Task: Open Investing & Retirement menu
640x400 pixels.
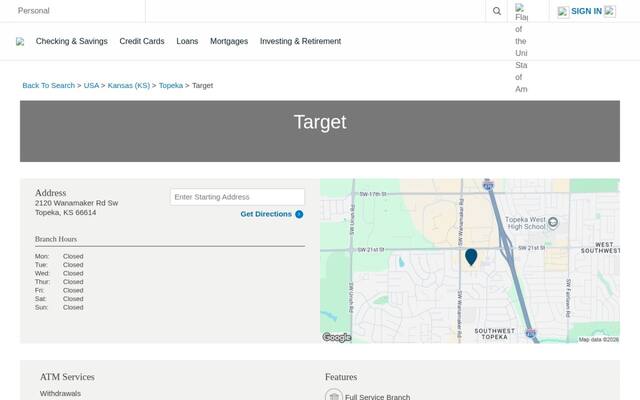Action: point(300,41)
